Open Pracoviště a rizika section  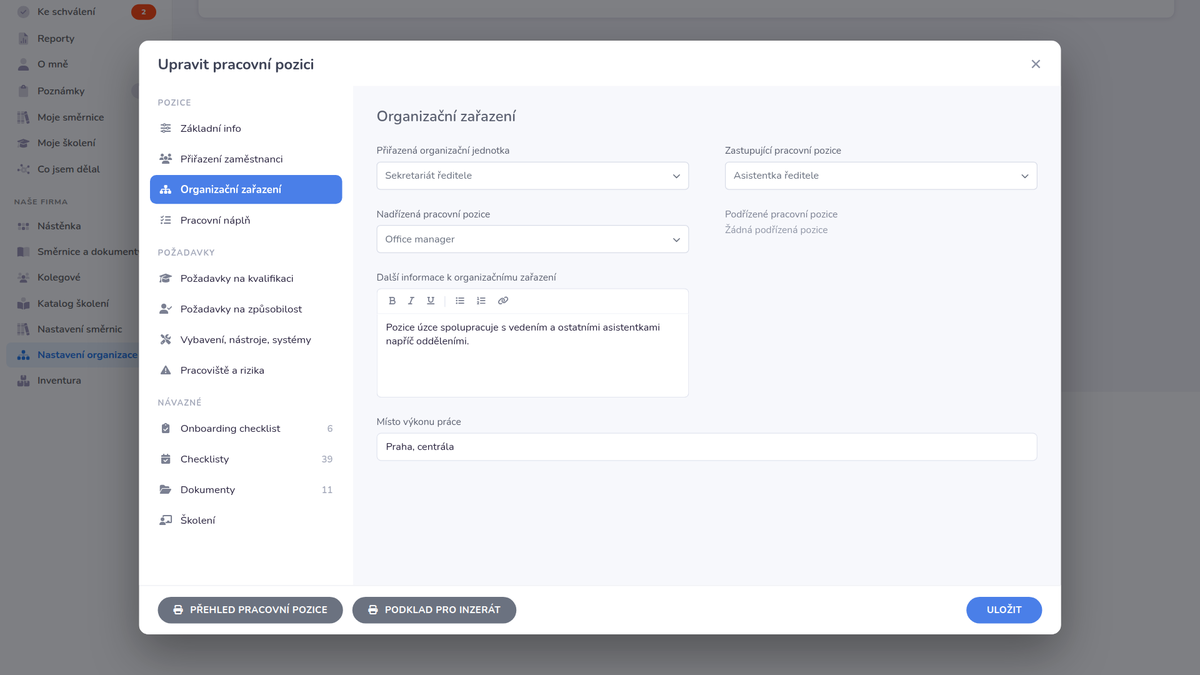point(246,371)
